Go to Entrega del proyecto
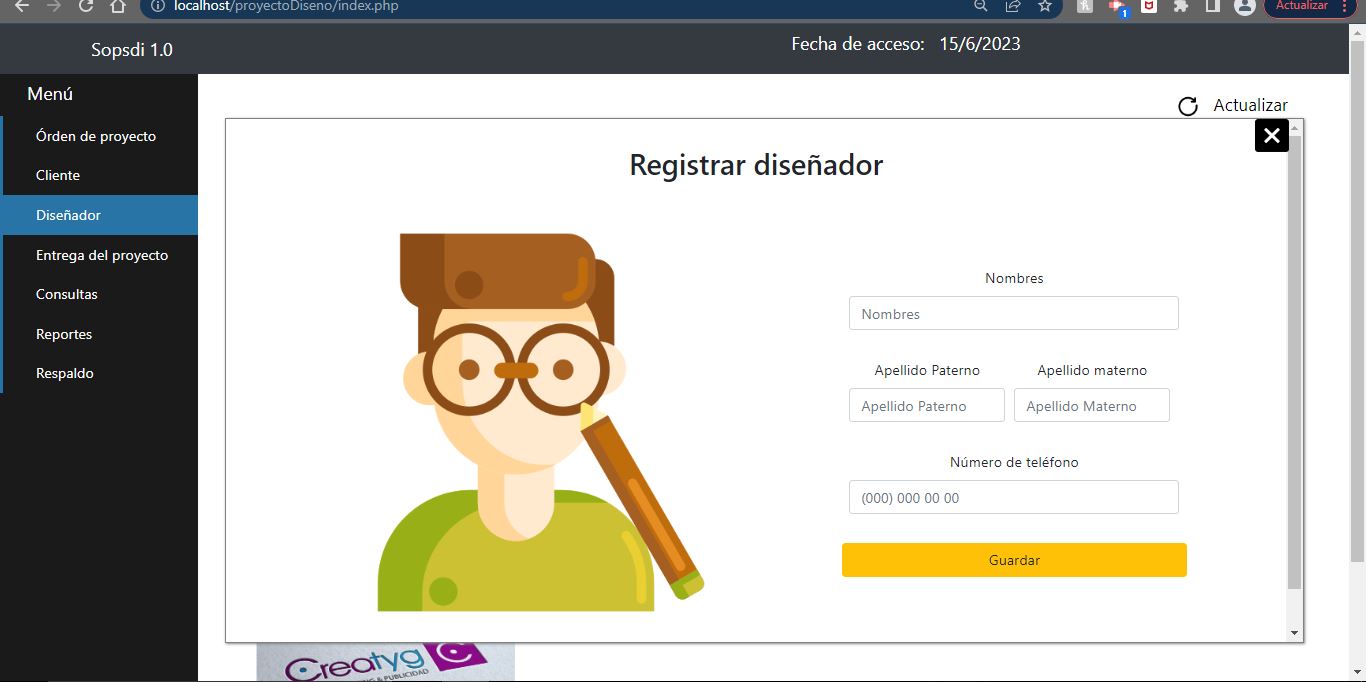 102,255
